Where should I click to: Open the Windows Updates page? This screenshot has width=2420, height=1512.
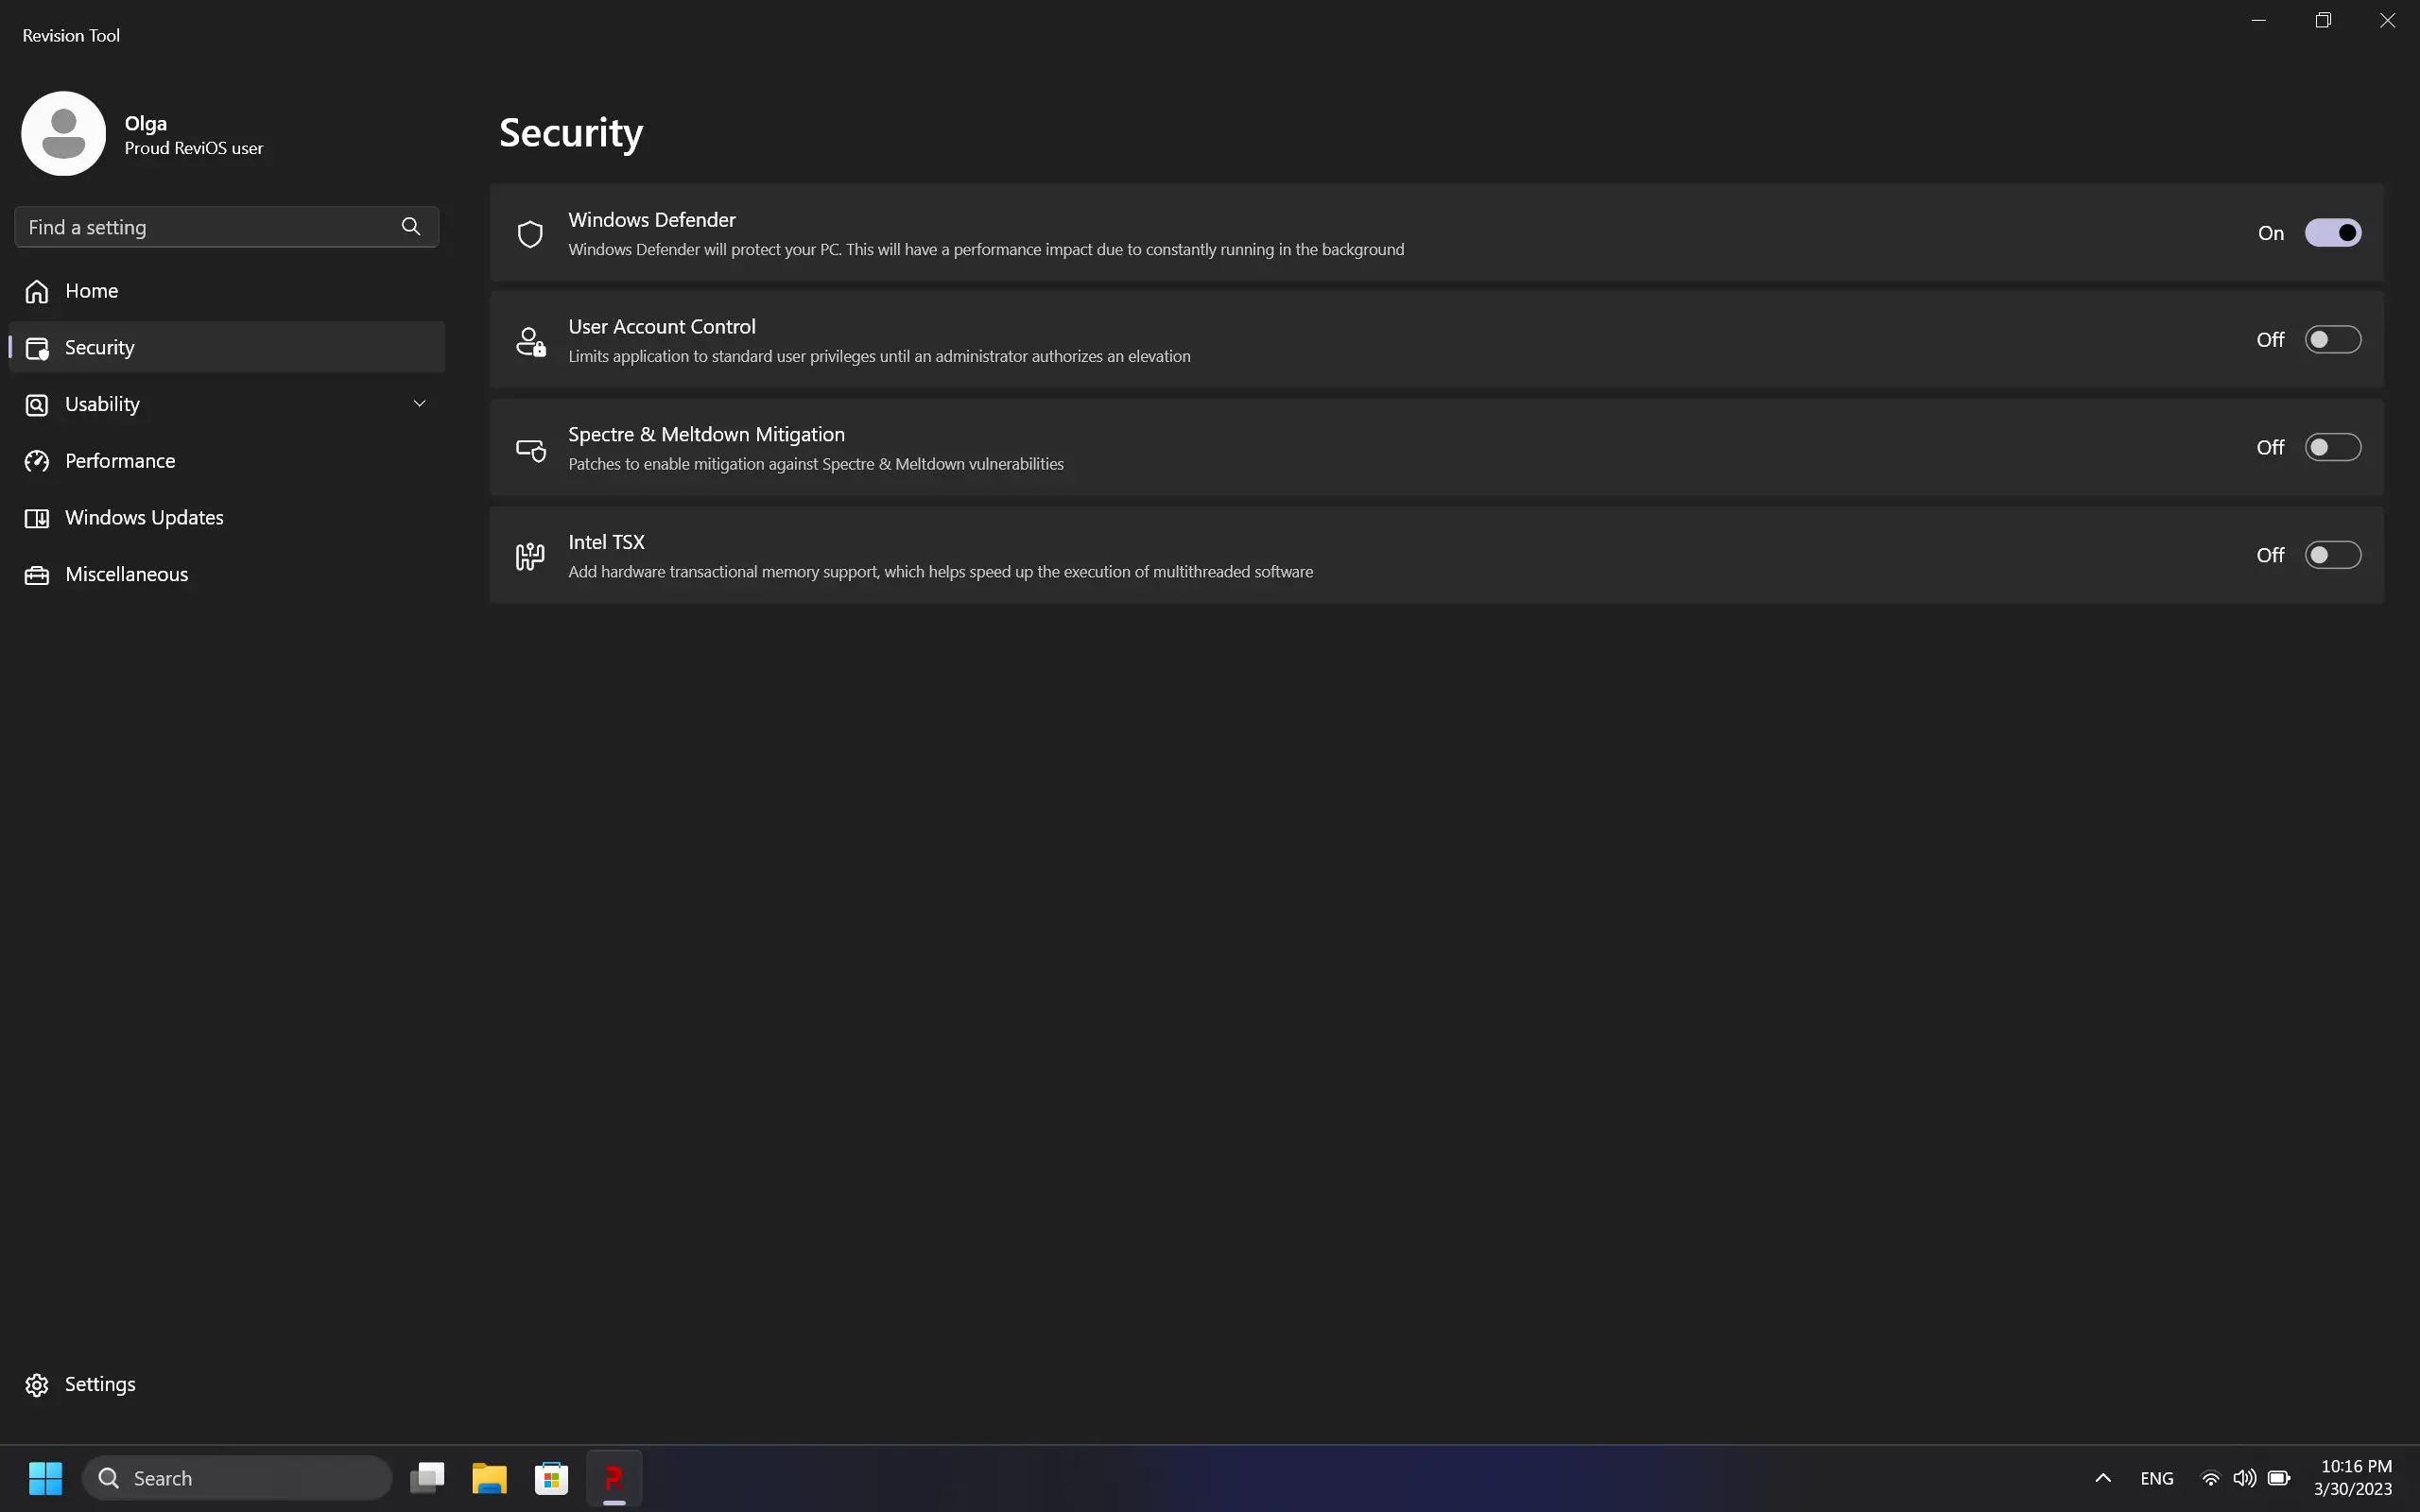pyautogui.click(x=144, y=518)
